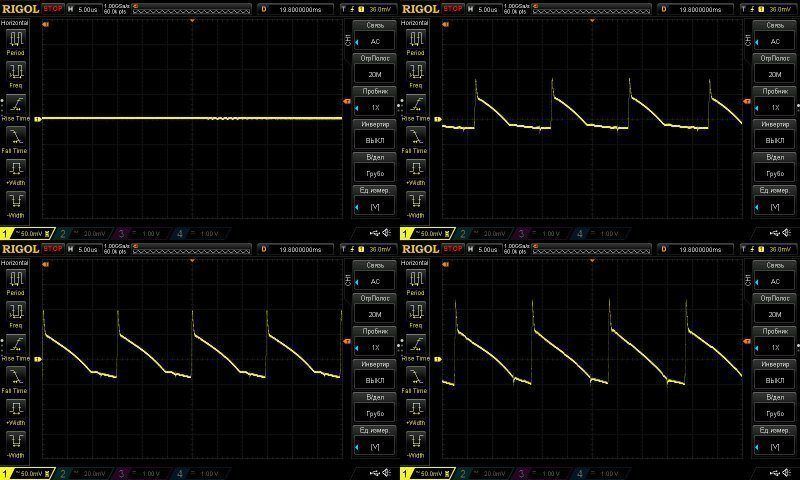Select Period measurement in bottom-left scope
The width and height of the screenshot is (800, 480).
pos(16,282)
